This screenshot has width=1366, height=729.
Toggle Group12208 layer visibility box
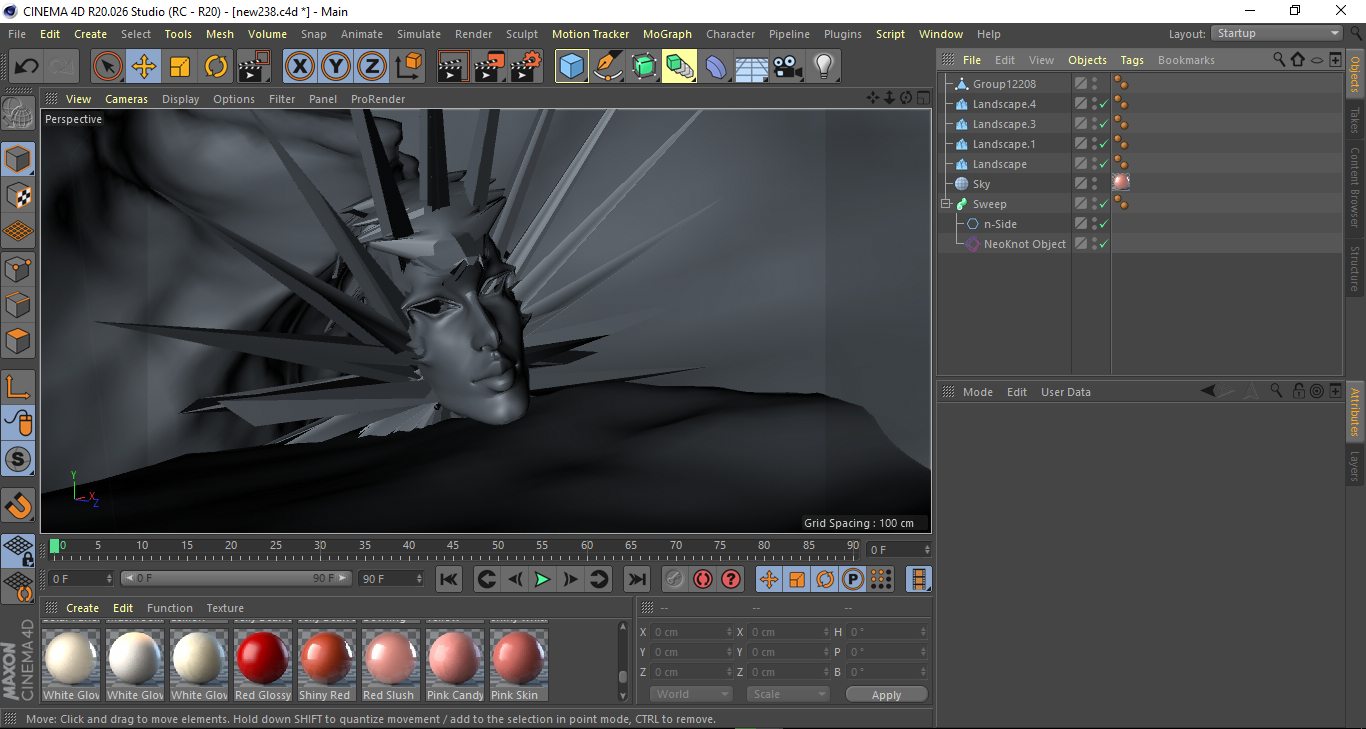1081,84
